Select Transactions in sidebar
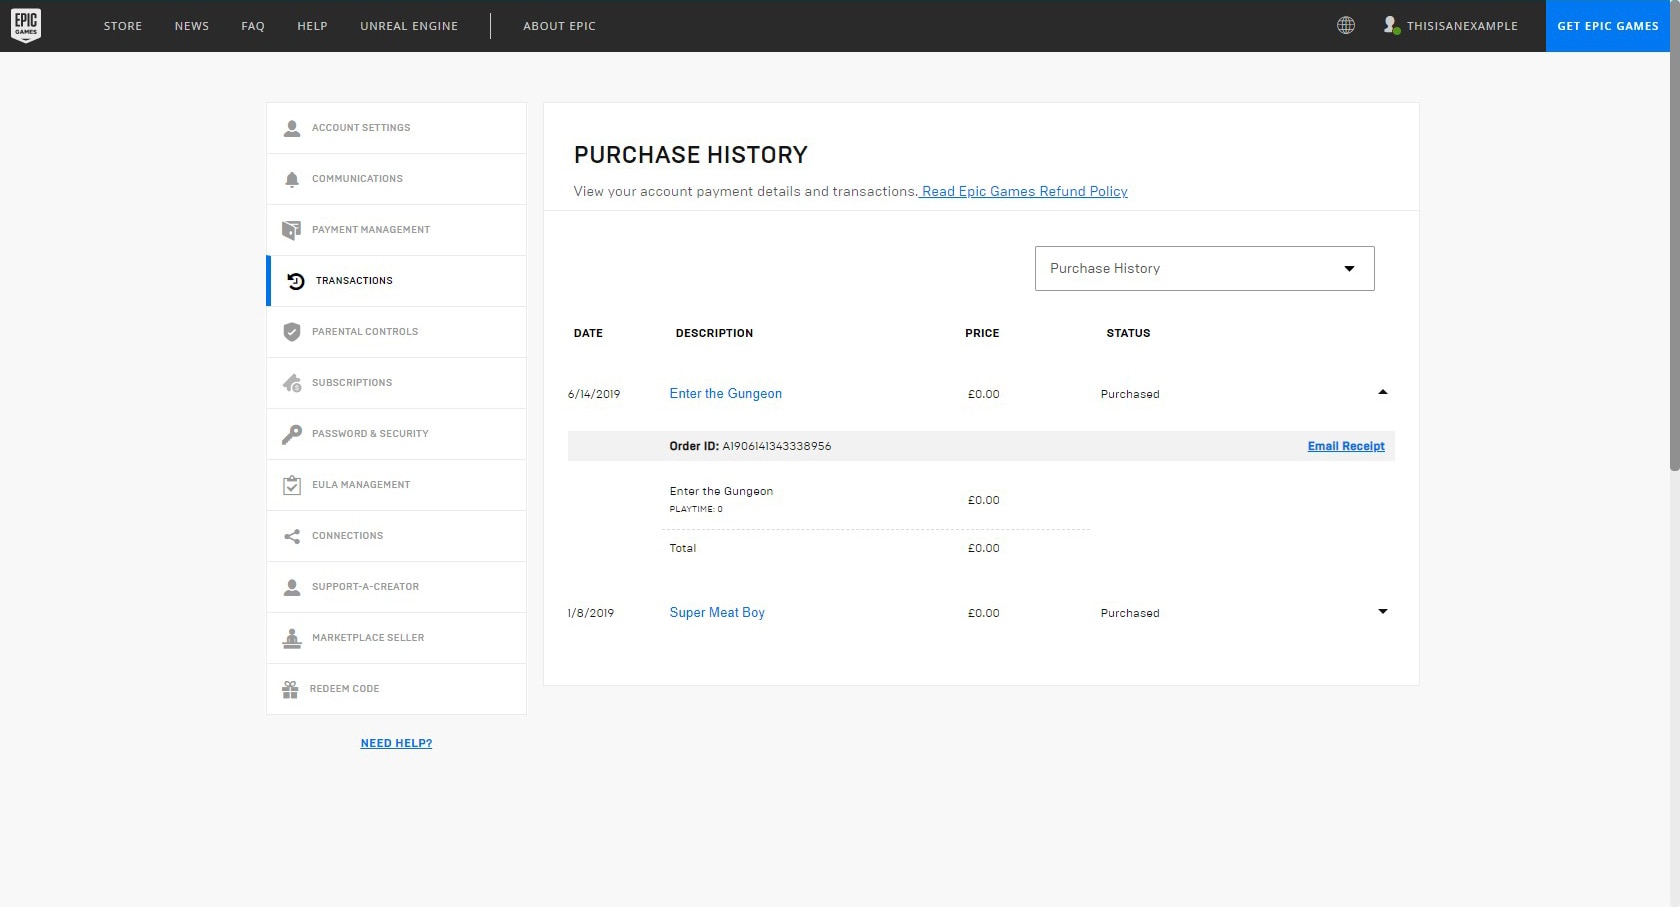1680x907 pixels. click(x=396, y=281)
